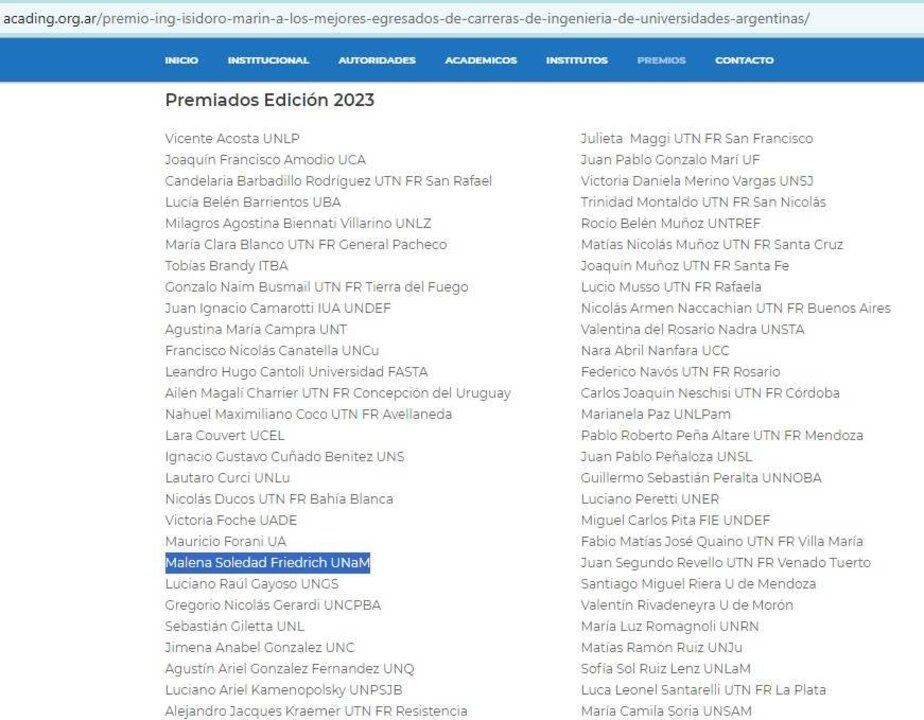Open the PREMIOS menu item
924x720 pixels.
pyautogui.click(x=661, y=60)
